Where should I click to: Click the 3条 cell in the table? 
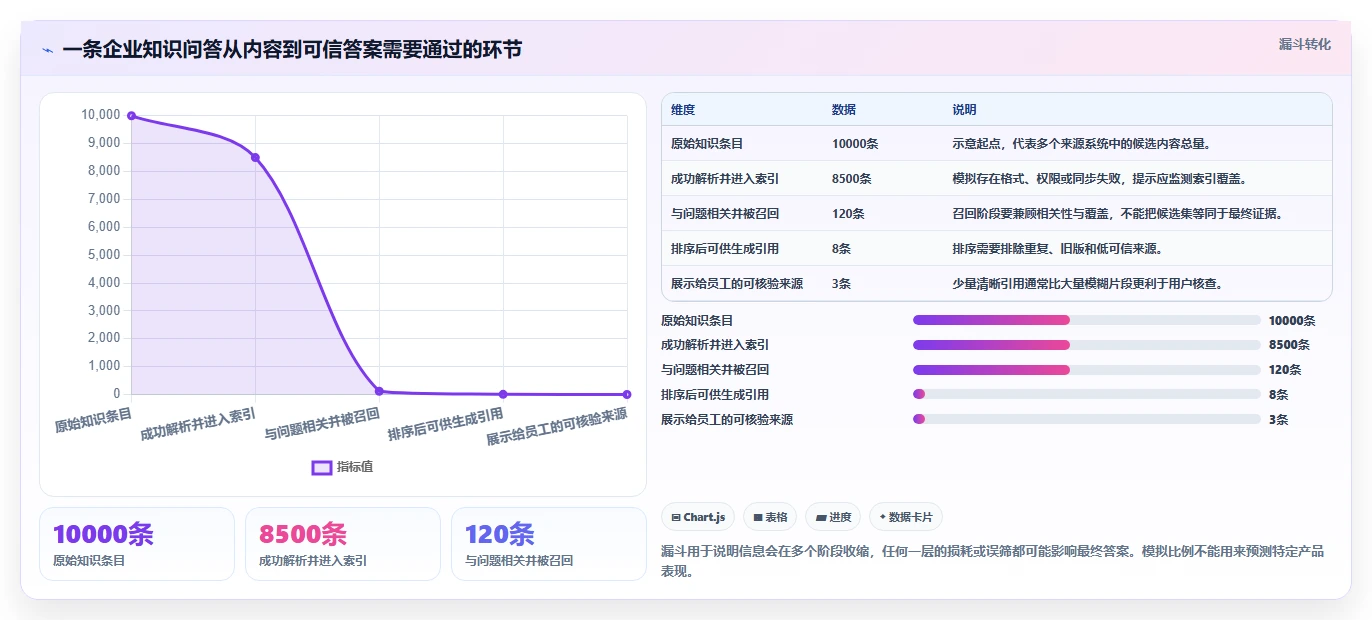tap(841, 284)
